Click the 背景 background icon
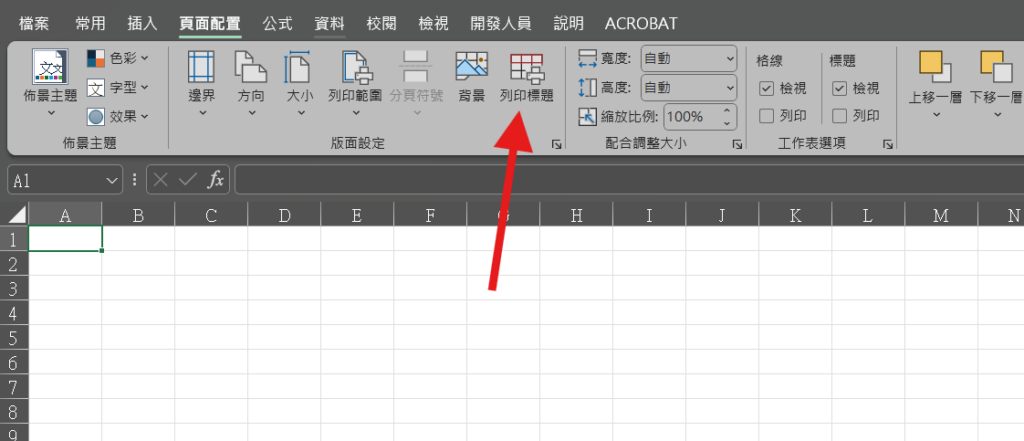Viewport: 1024px width, 441px height. tap(471, 68)
